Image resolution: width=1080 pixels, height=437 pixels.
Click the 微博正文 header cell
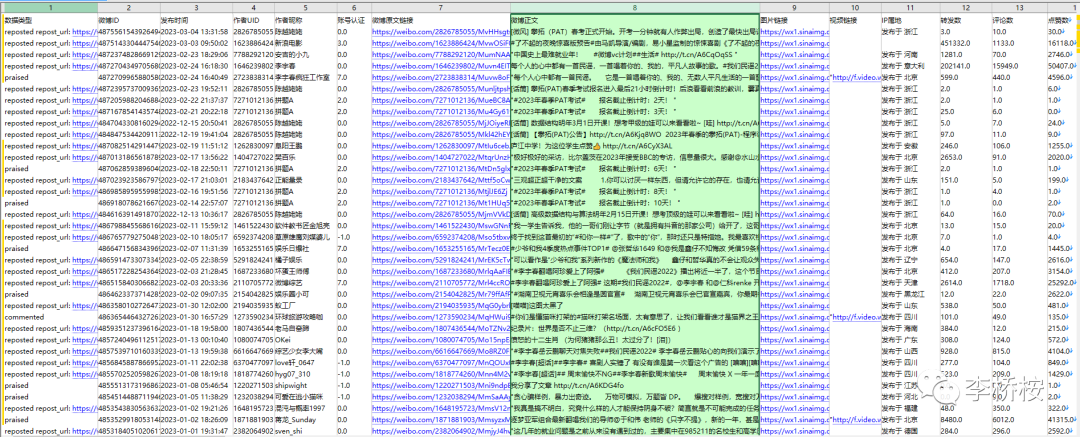click(x=635, y=21)
